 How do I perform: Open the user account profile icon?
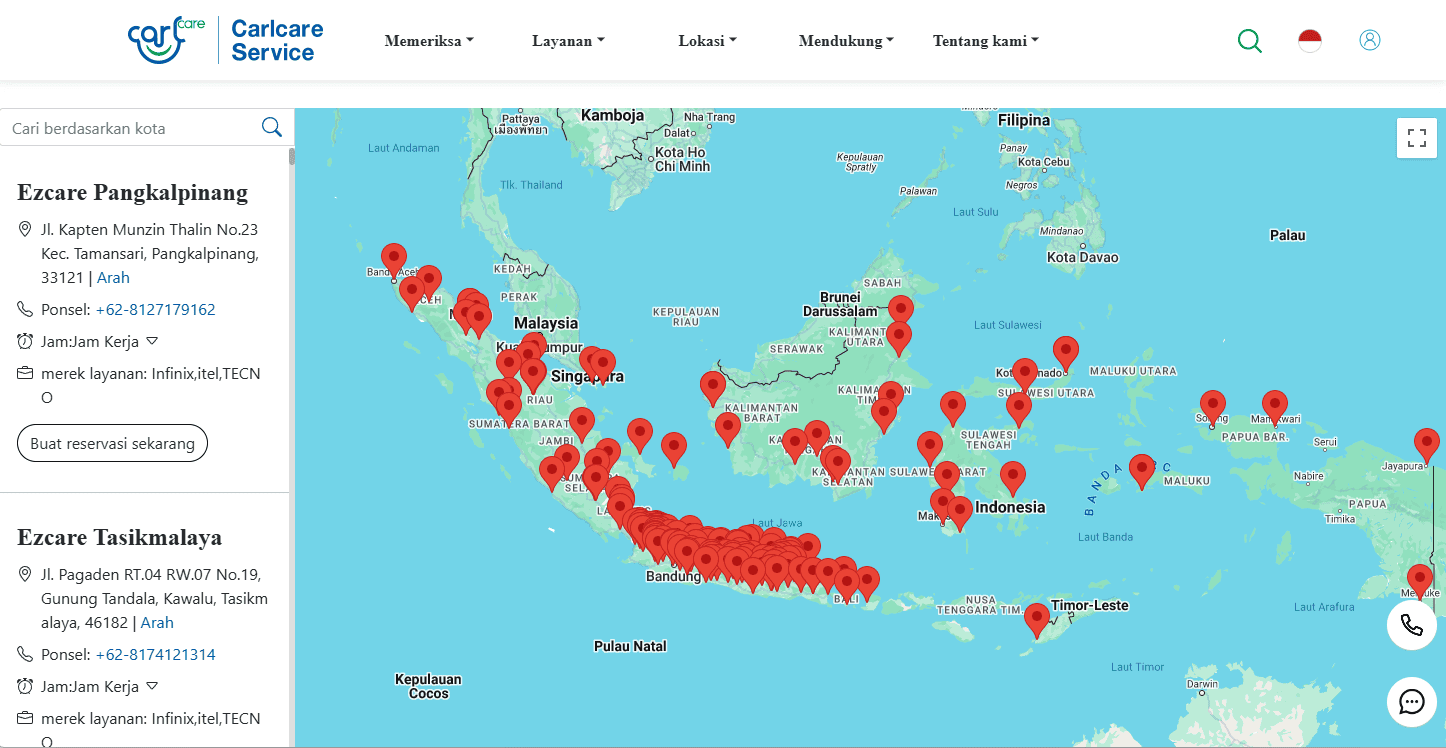coord(1370,40)
